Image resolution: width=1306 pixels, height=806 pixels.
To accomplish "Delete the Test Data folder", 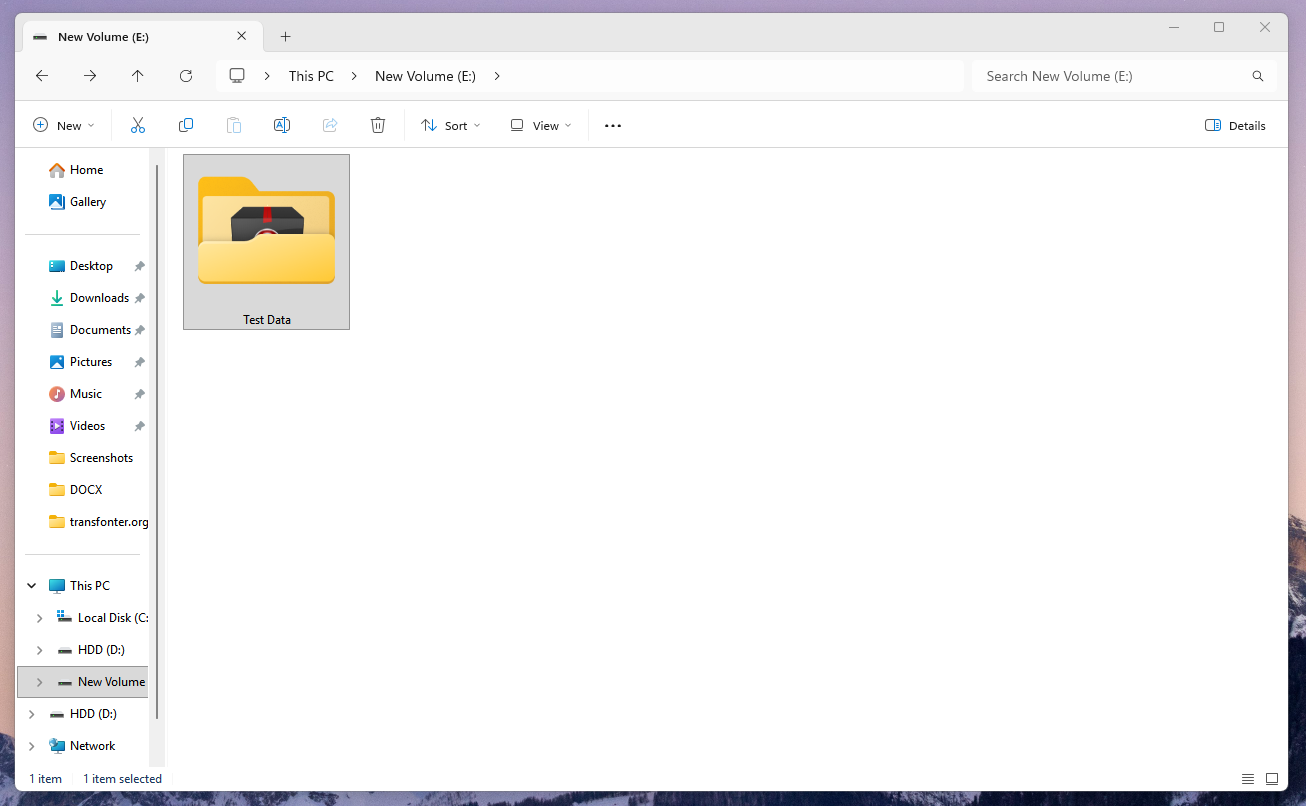I will (378, 124).
